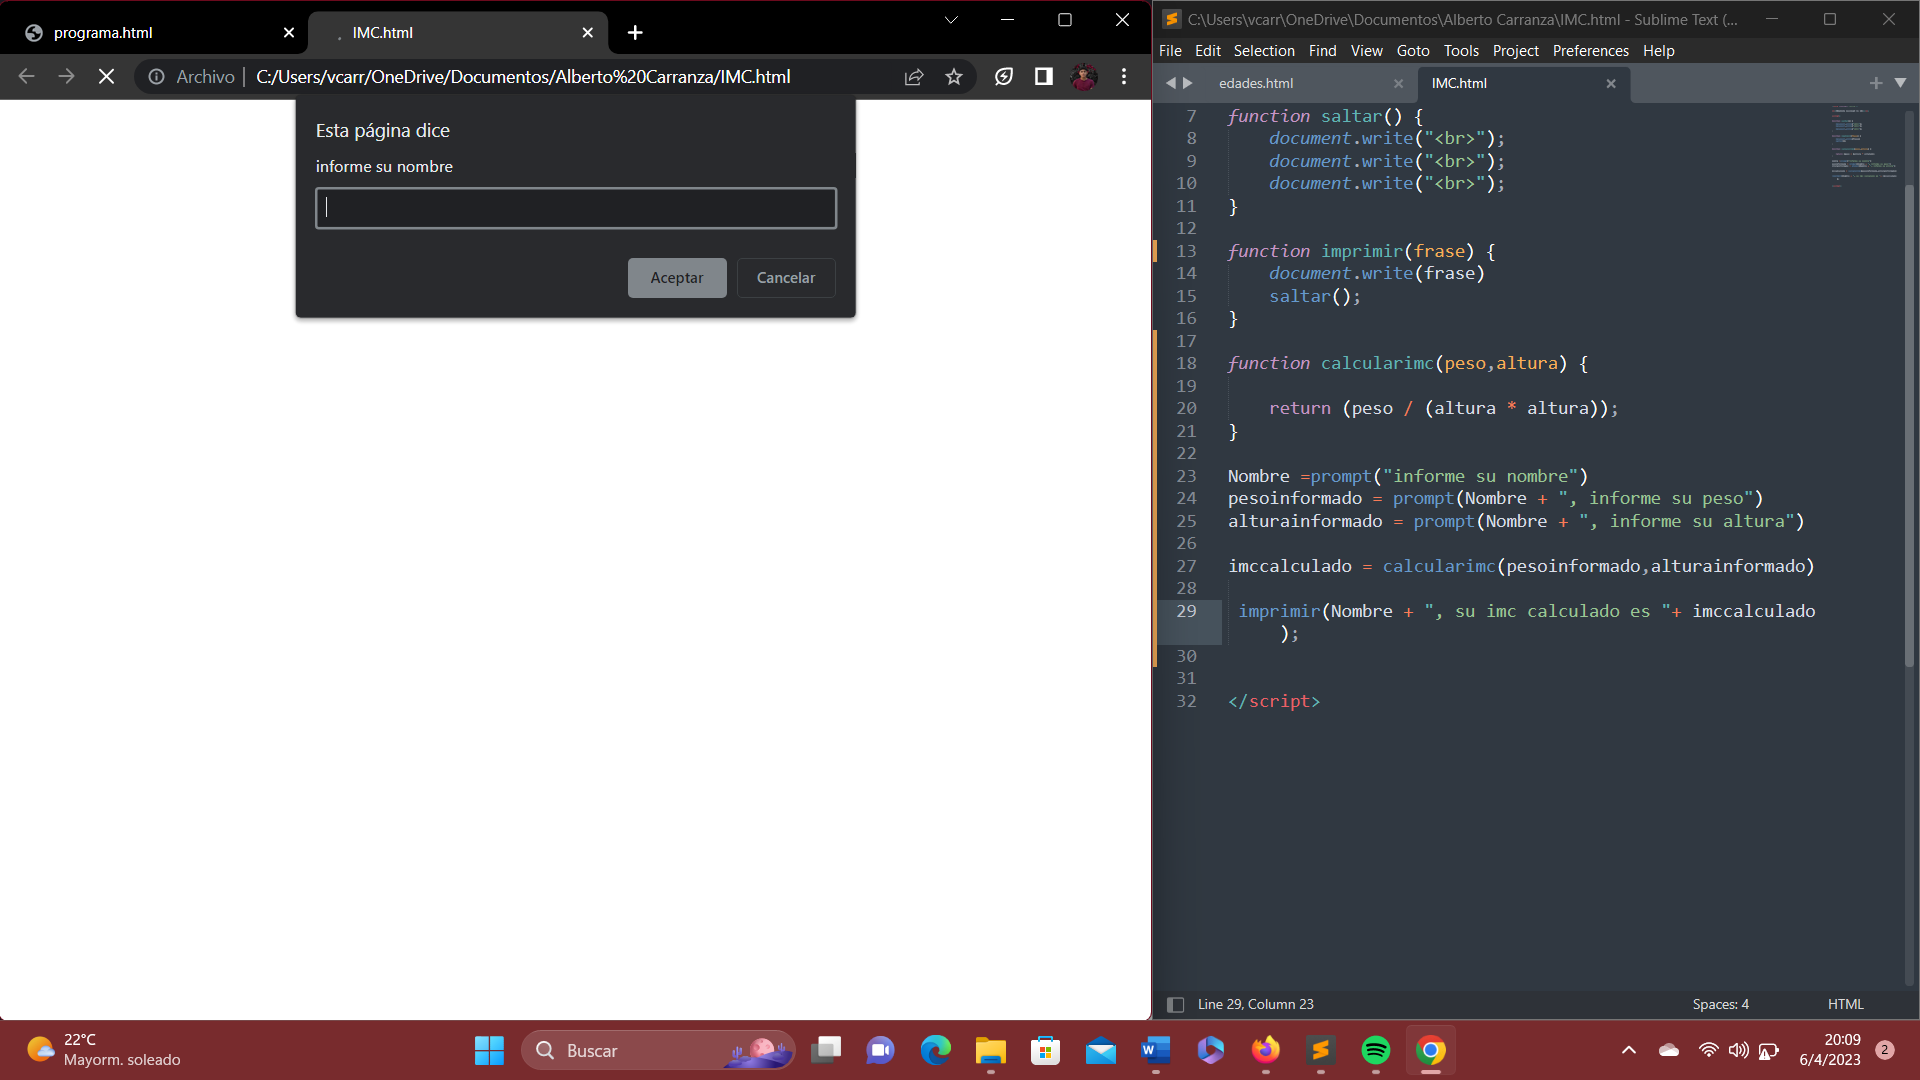Image resolution: width=1920 pixels, height=1080 pixels.
Task: Open the Preferences menu in Sublime Text
Action: 1590,51
